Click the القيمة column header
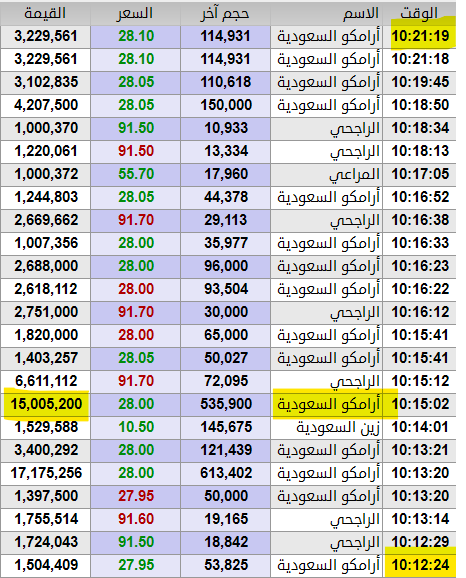 (x=45, y=14)
